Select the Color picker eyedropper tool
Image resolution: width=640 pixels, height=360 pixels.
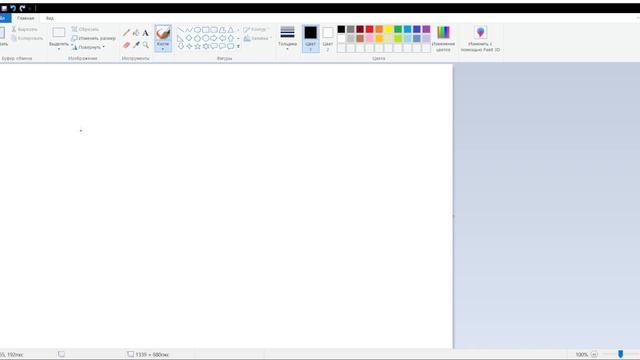pos(136,45)
